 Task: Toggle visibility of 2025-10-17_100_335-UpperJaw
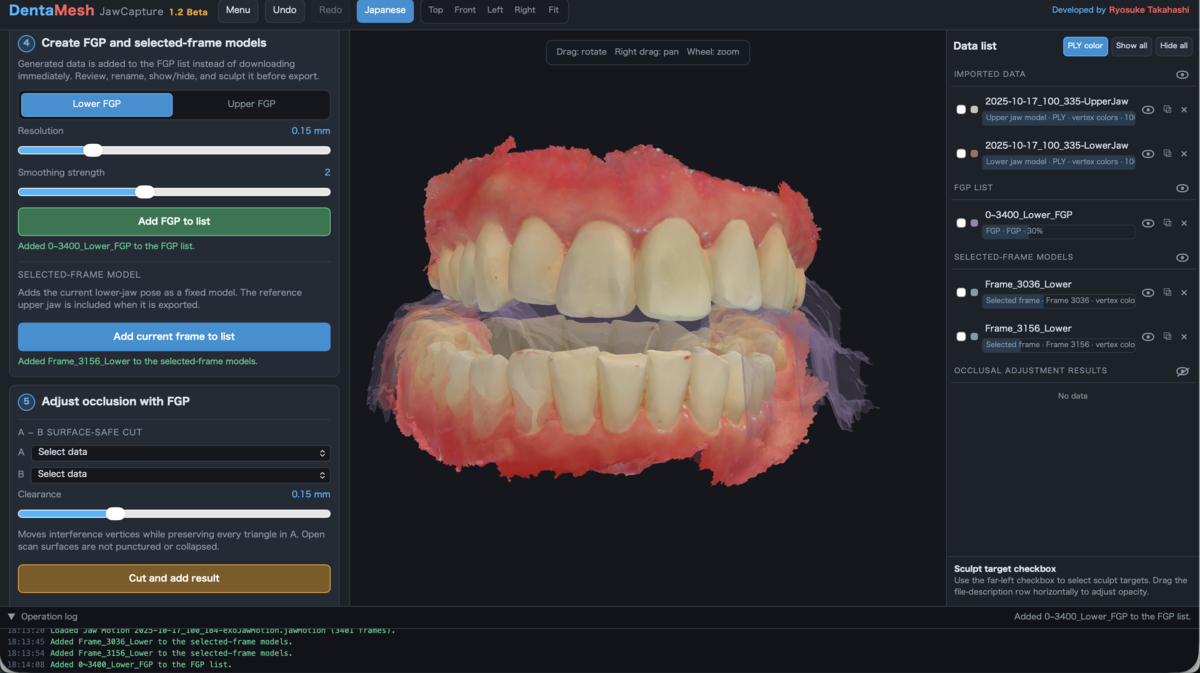(x=1148, y=110)
